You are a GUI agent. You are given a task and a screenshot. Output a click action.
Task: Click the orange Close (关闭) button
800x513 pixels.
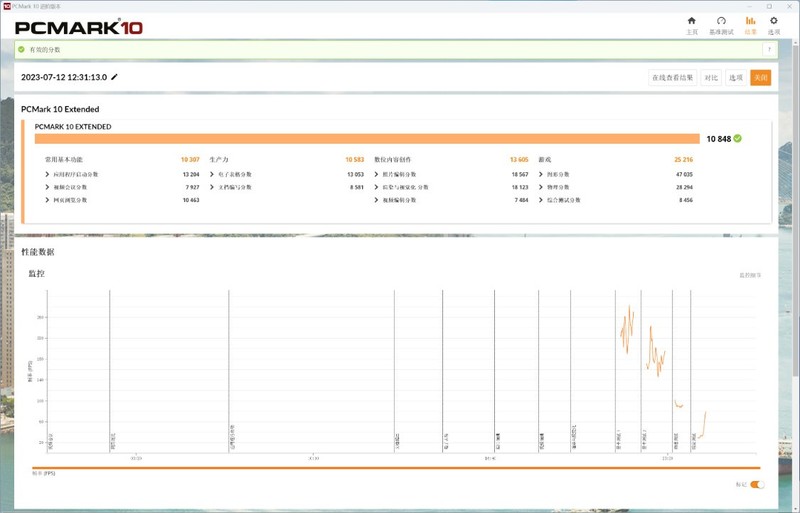click(x=761, y=77)
